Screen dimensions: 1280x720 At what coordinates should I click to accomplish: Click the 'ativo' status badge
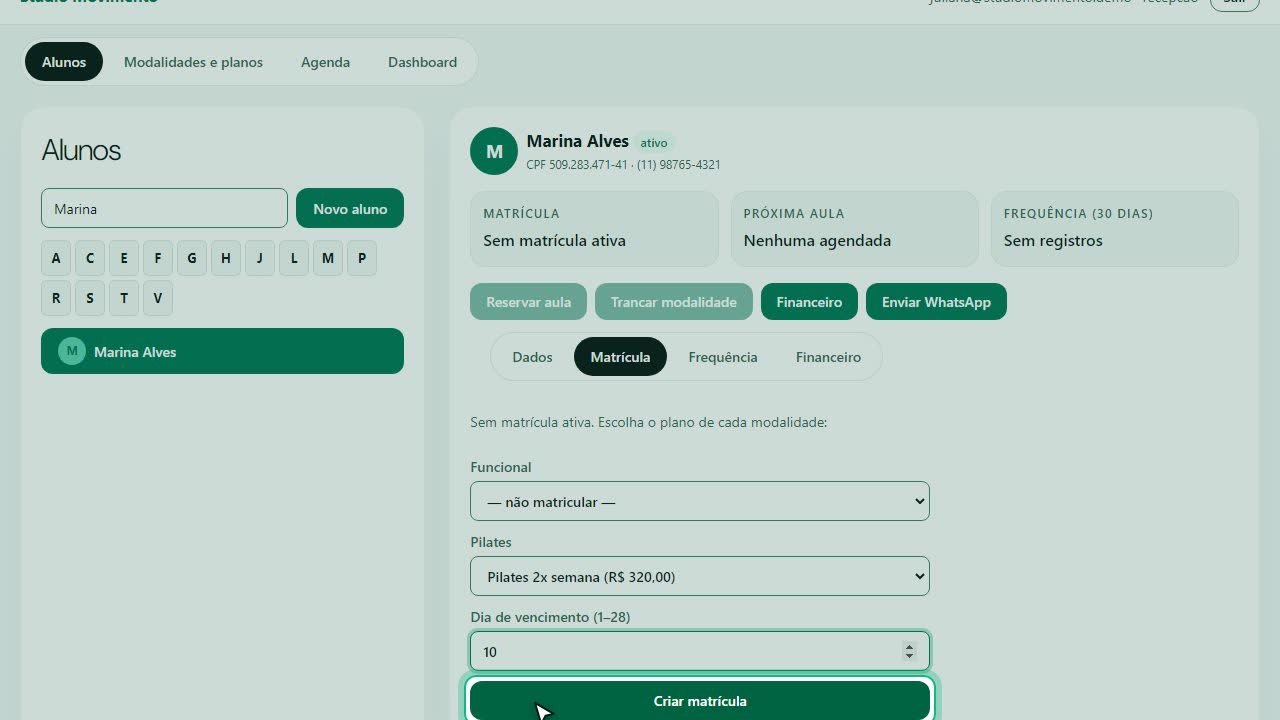654,143
